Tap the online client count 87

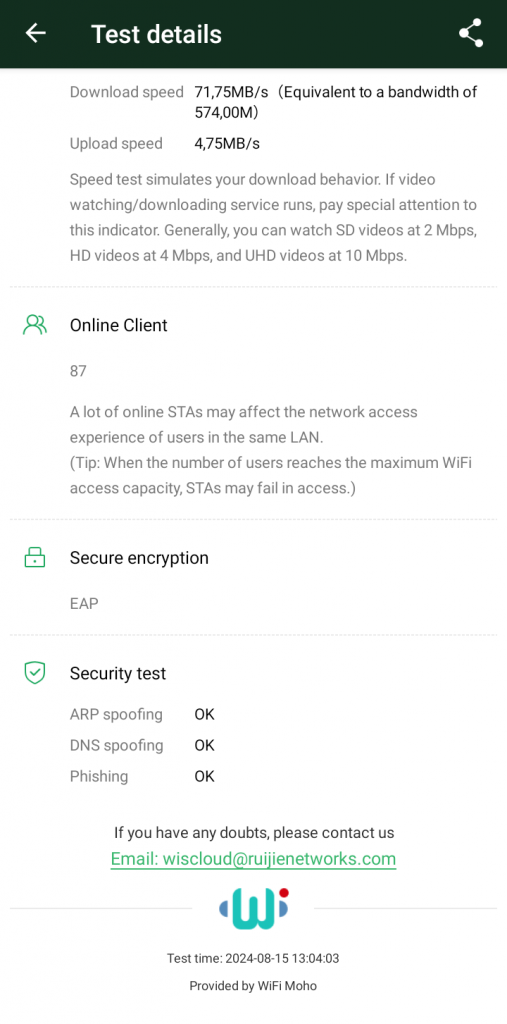78,371
